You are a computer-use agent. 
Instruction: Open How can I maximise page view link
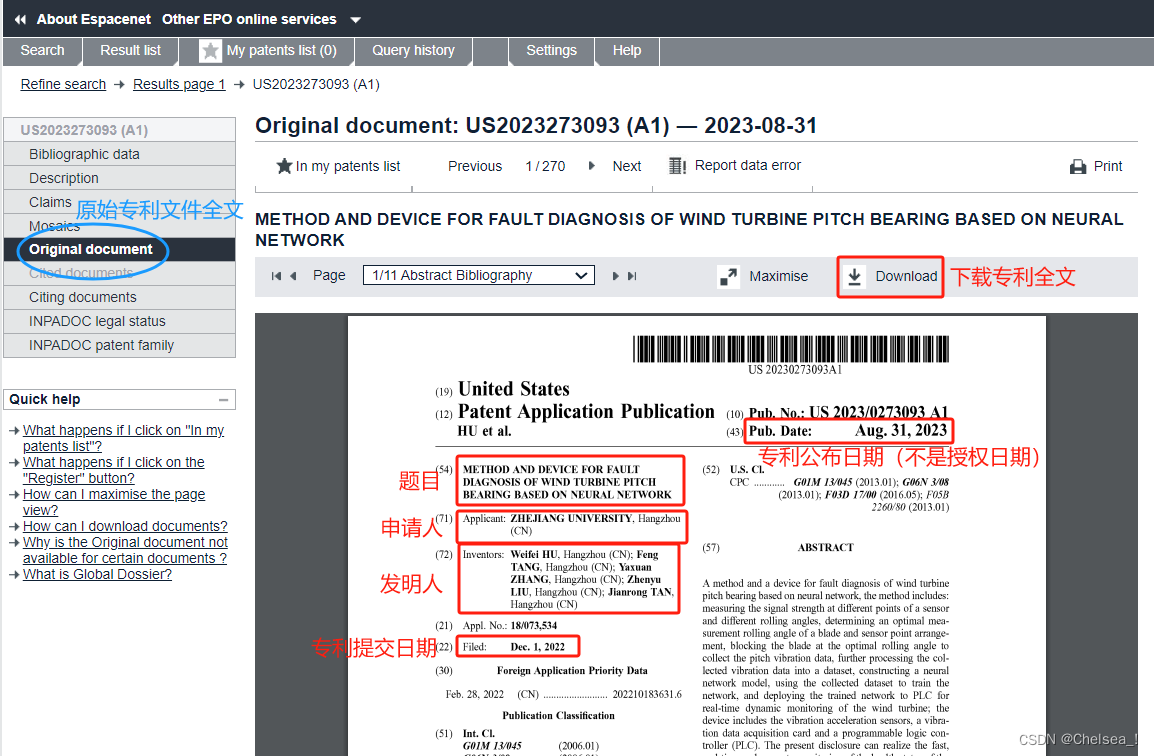(x=113, y=502)
